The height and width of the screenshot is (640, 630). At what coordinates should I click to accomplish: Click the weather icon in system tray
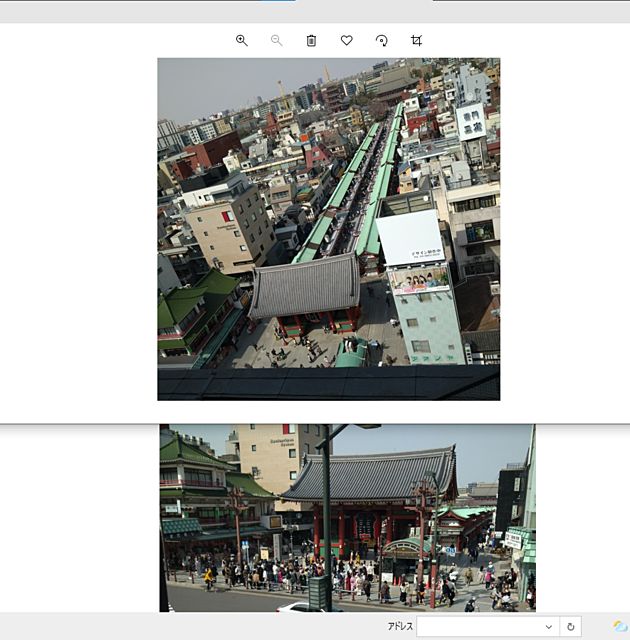619,627
